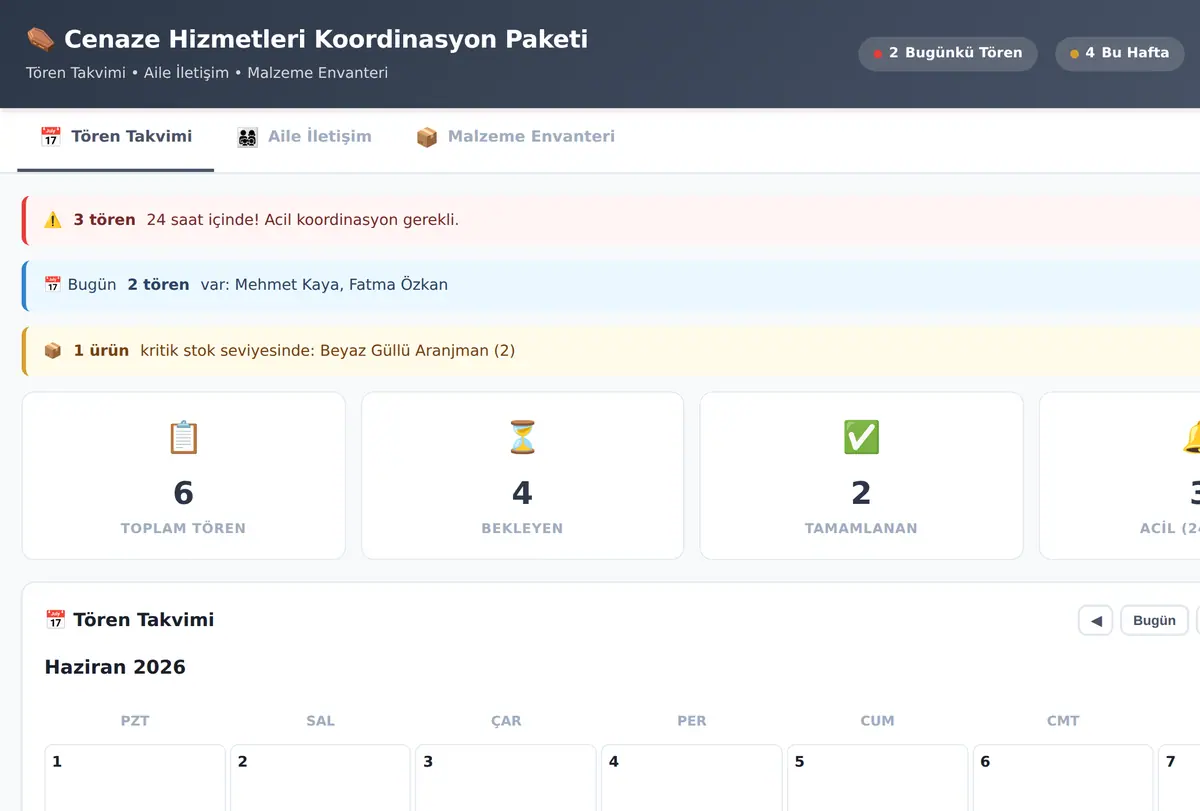Click warning triangle icon in red alert
This screenshot has width=1200, height=811.
[53, 220]
